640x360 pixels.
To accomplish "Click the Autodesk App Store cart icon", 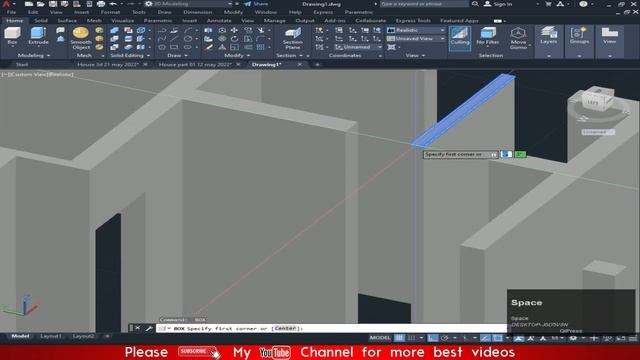I will 548,4.
